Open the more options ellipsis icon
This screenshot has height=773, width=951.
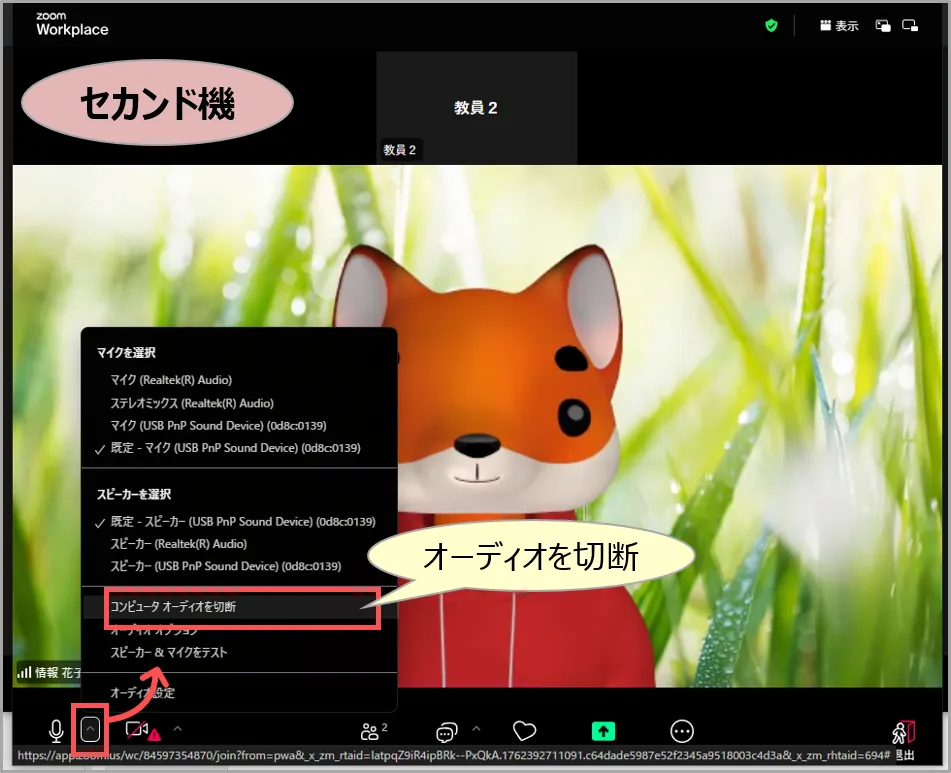(682, 731)
